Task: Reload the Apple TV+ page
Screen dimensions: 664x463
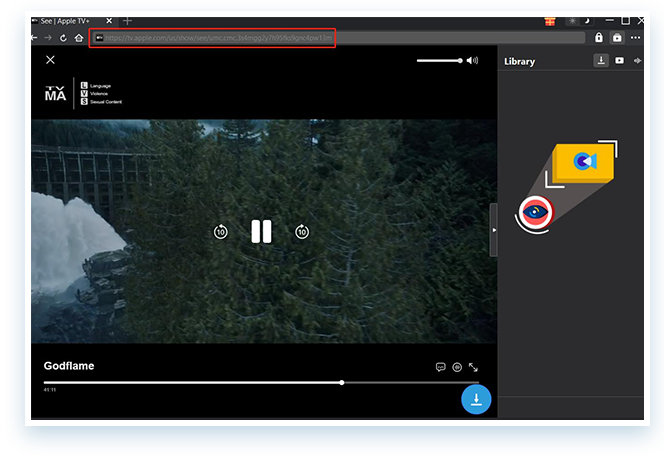Action: point(63,38)
